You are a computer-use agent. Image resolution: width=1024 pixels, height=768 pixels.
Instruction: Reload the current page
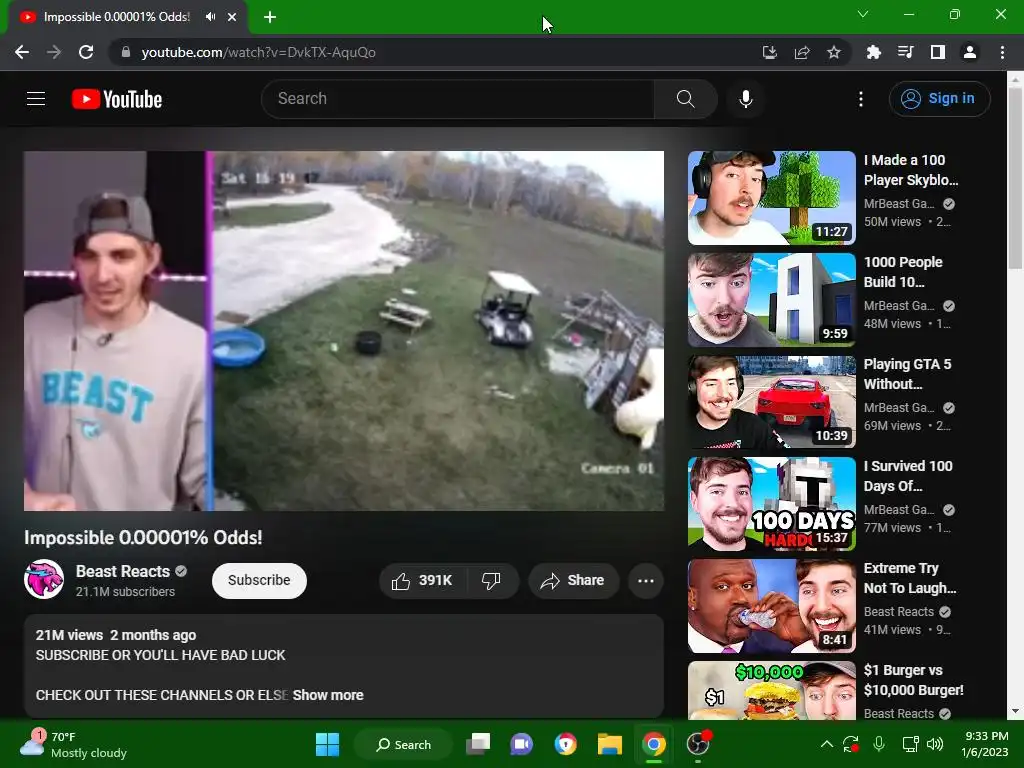click(x=86, y=52)
